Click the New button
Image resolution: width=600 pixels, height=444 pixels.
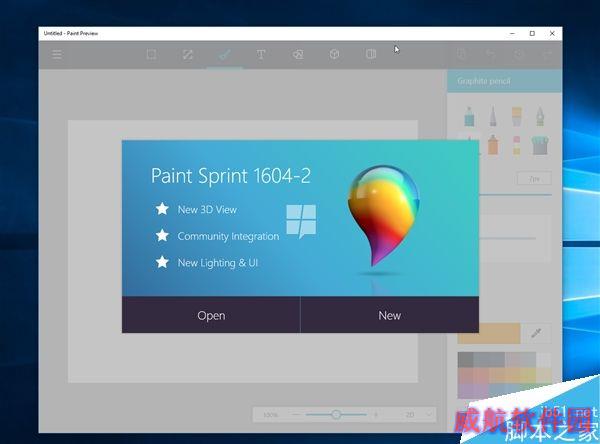pos(390,315)
